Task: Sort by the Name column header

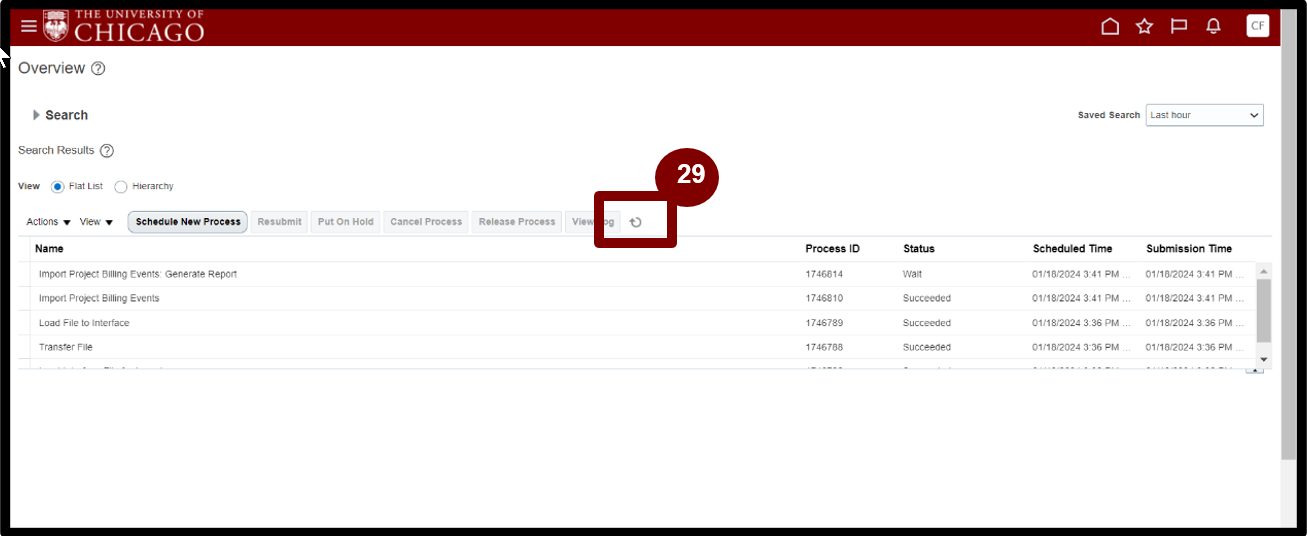Action: 49,249
